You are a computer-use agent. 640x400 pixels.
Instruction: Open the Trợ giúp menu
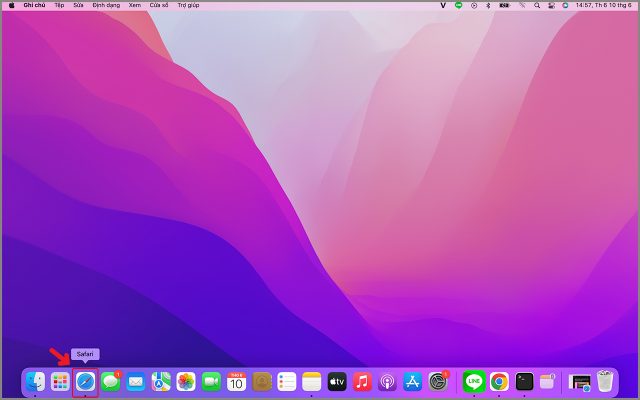coord(188,5)
